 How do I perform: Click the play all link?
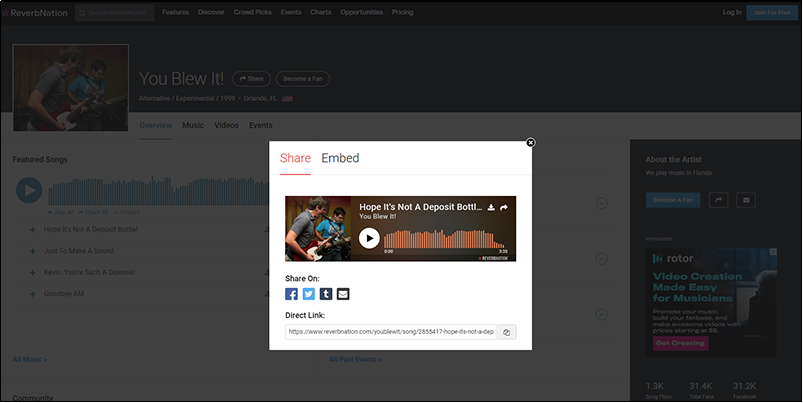coord(61,213)
